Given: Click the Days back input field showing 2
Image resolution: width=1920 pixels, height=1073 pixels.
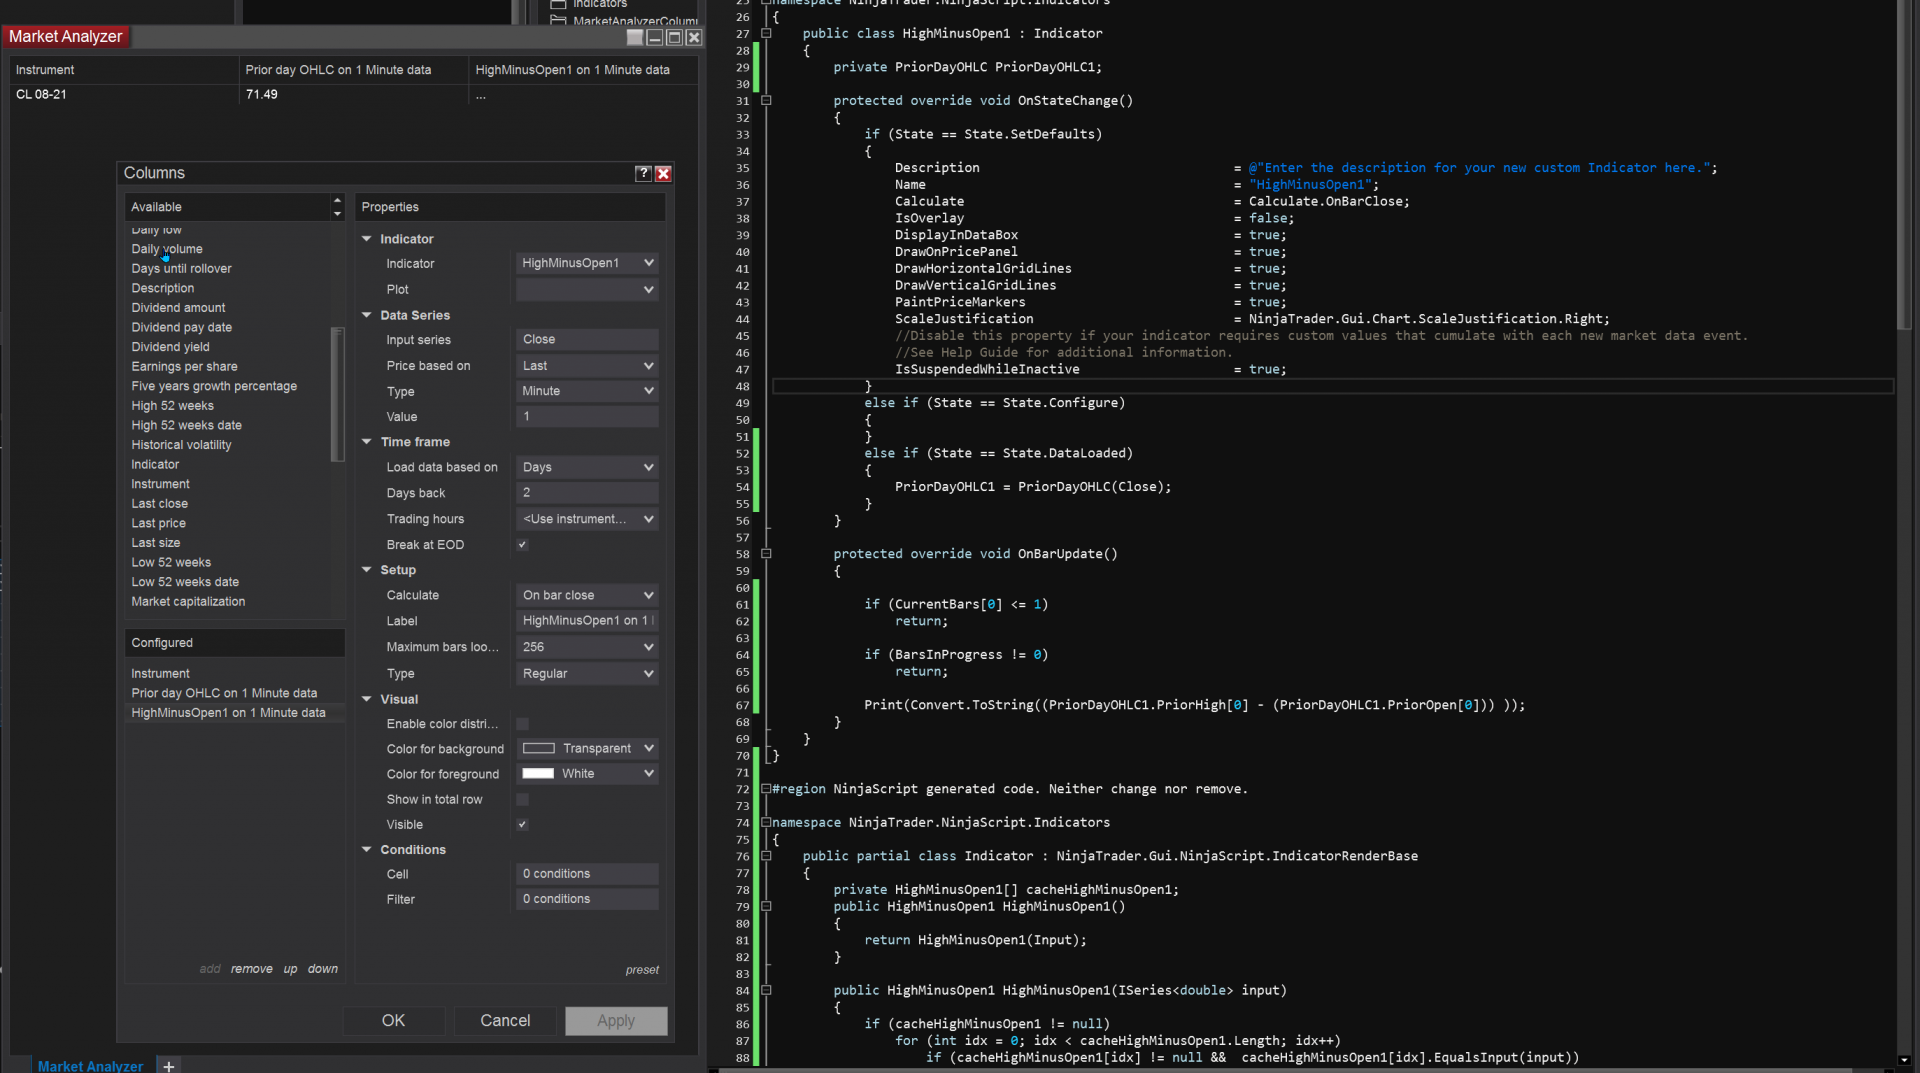Looking at the screenshot, I should [x=587, y=492].
